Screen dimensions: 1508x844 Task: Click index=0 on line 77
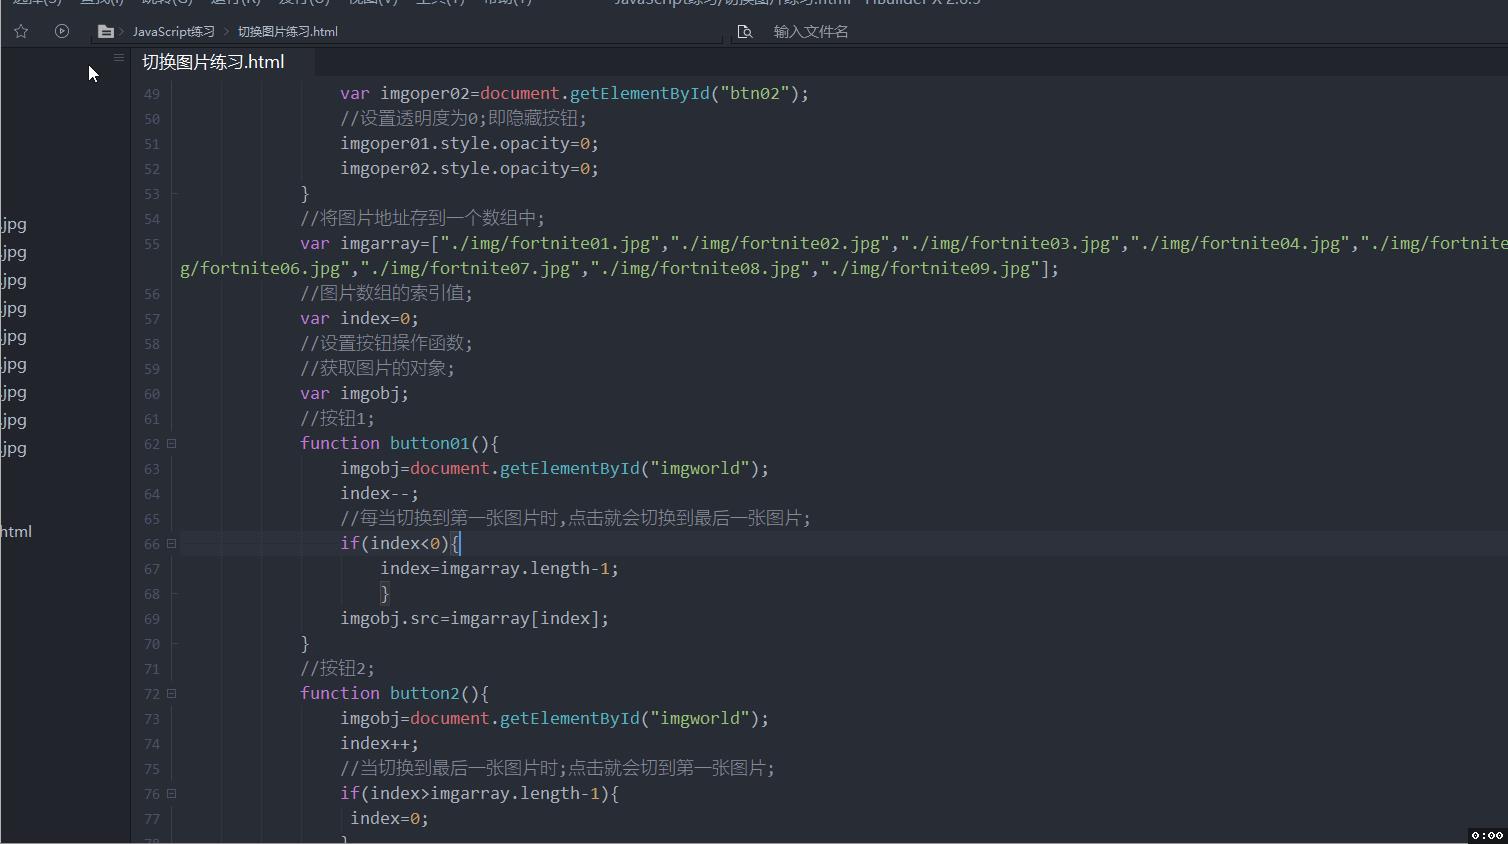point(389,818)
